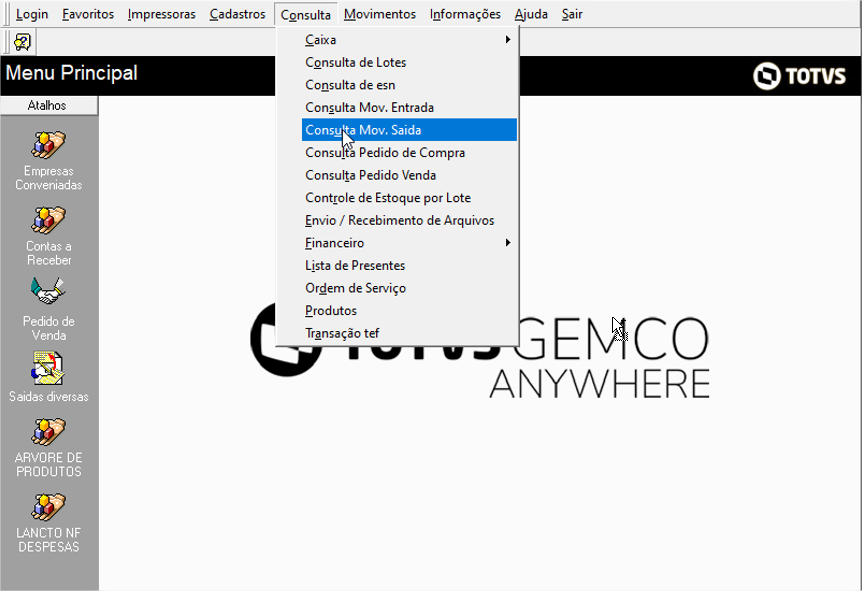
Task: Select Envio / Recebimento de Arquivos
Action: [409, 220]
